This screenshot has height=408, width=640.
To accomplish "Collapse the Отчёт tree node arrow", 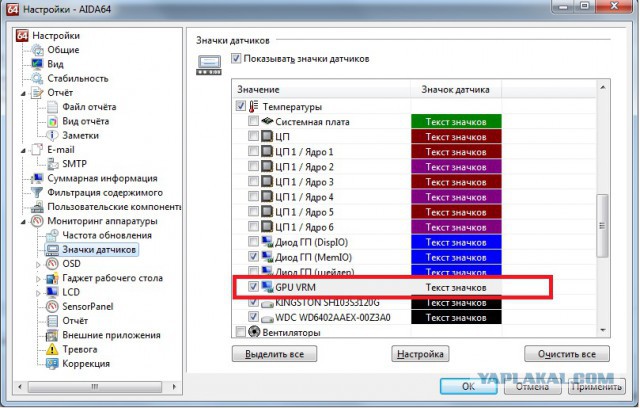I will 23,93.
